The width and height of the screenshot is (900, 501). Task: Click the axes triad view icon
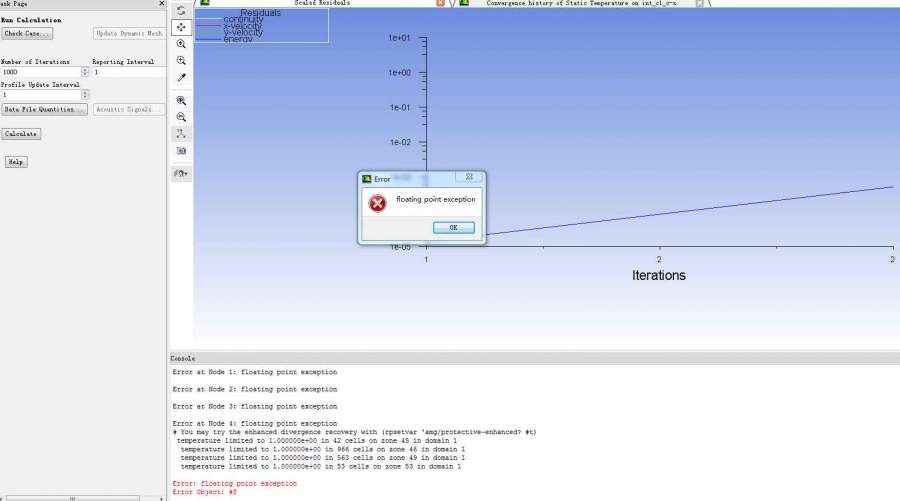click(181, 133)
